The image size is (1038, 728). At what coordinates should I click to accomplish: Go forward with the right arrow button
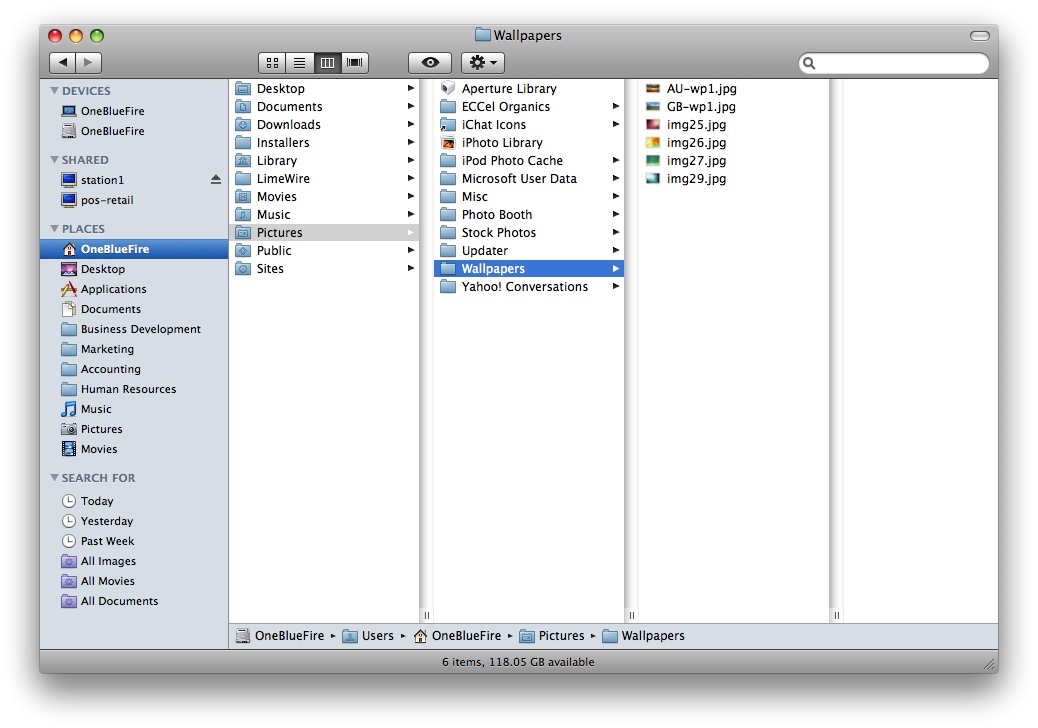click(x=89, y=62)
